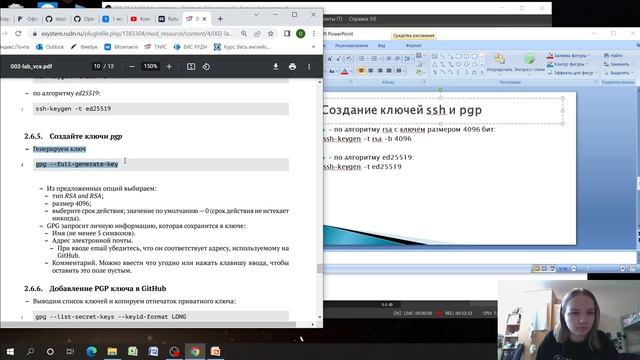Image resolution: width=640 pixels, height=360 pixels.
Task: Close the active PDF tab
Action: click(204, 19)
